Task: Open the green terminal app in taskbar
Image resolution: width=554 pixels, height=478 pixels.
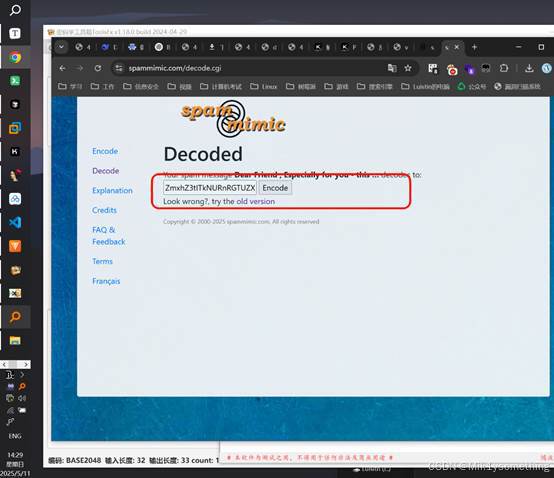Action: [15, 81]
